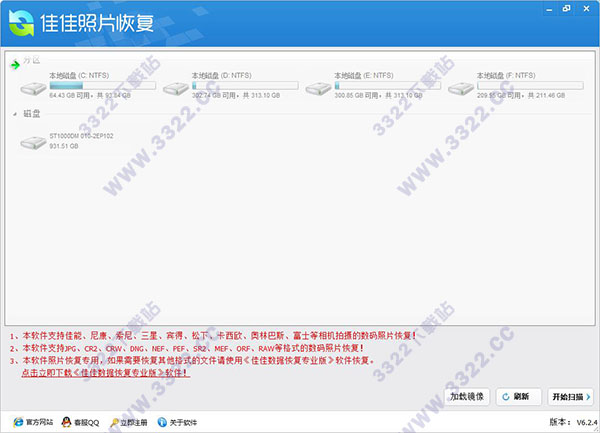Click the 开始扫描 button
This screenshot has width=600, height=433.
pyautogui.click(x=571, y=397)
